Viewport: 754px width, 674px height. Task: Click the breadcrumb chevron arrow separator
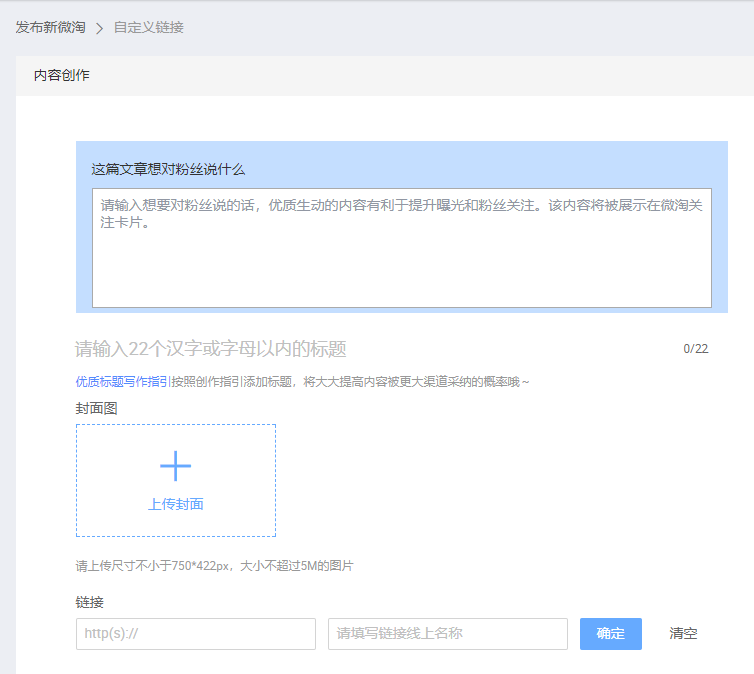click(99, 28)
